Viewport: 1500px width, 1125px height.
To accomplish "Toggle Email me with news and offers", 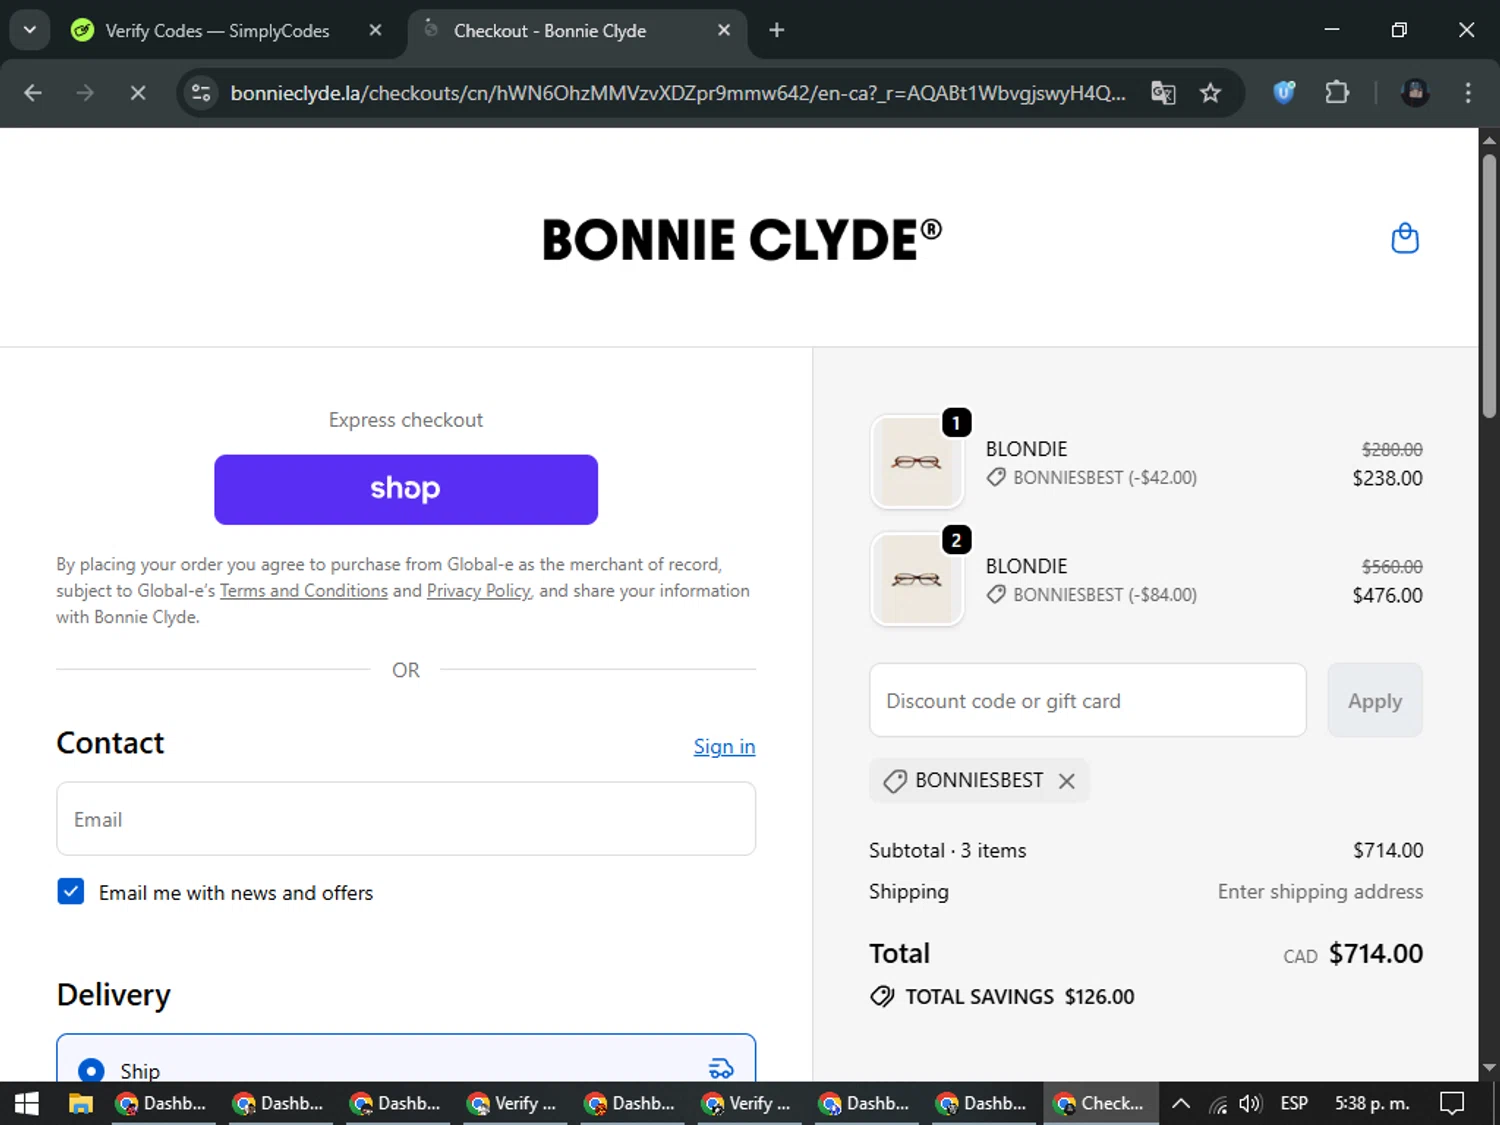I will 71,891.
